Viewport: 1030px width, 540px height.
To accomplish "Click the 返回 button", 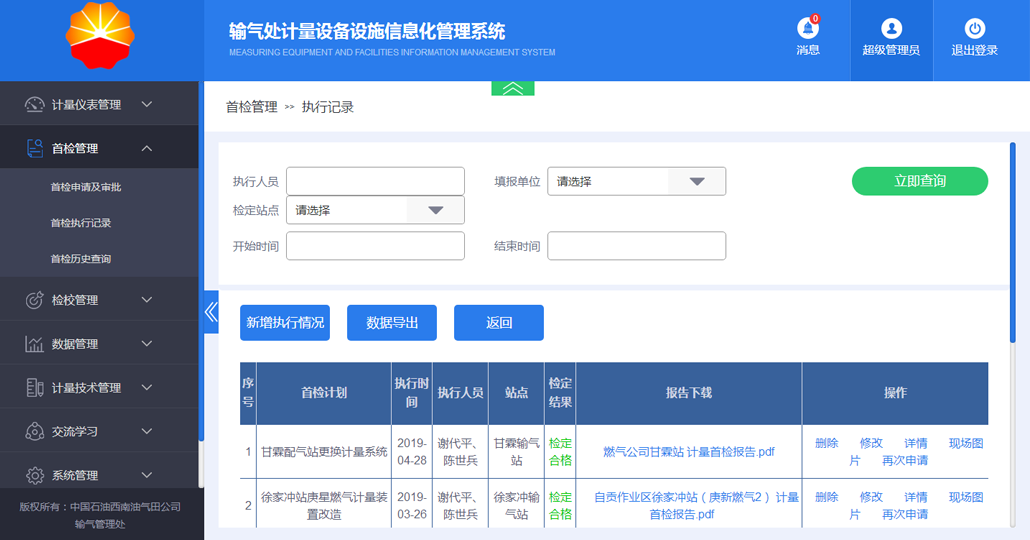I will click(x=499, y=323).
